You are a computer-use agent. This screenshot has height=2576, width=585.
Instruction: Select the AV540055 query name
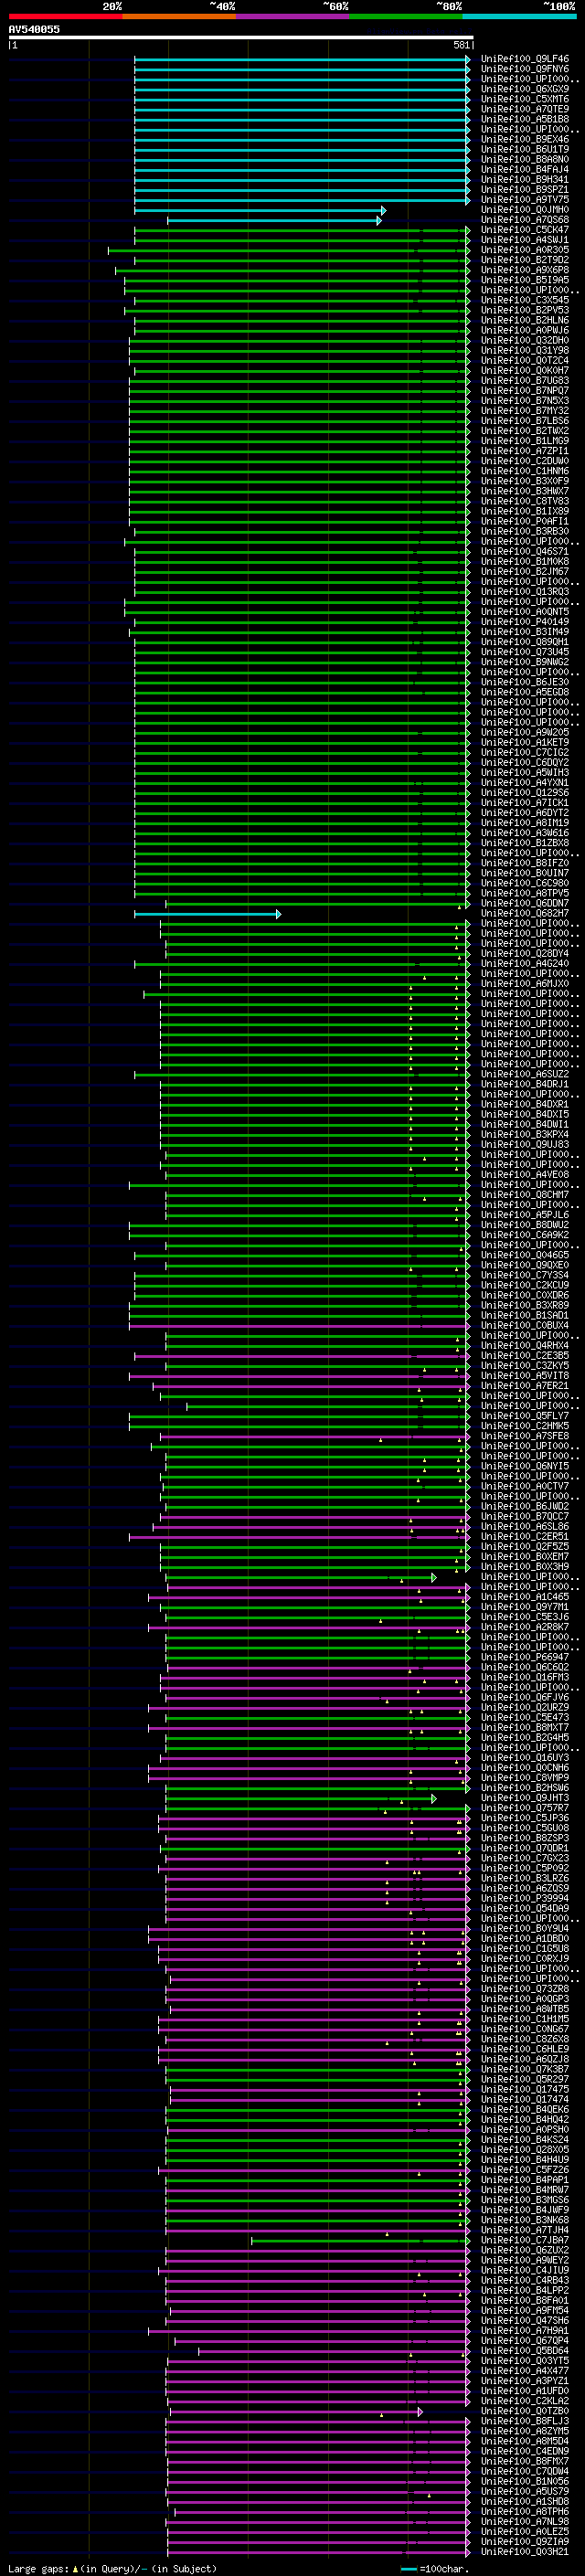point(34,29)
